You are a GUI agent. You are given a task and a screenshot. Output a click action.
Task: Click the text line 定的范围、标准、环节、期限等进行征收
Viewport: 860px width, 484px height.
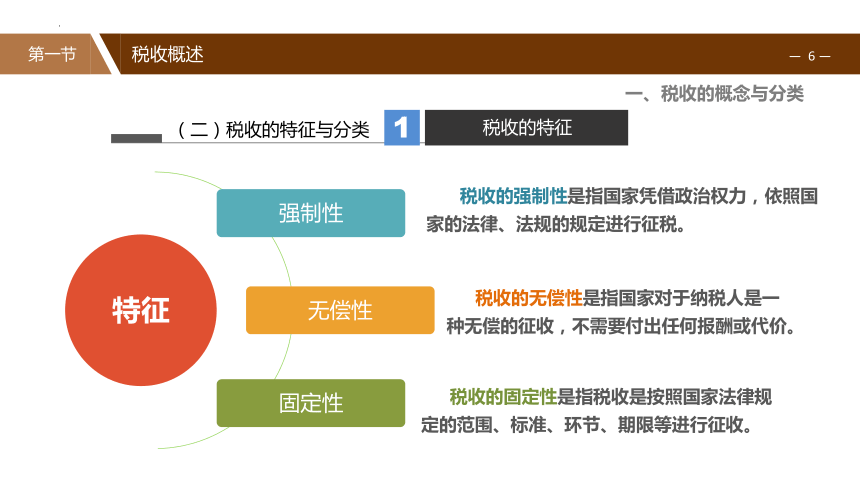586,424
